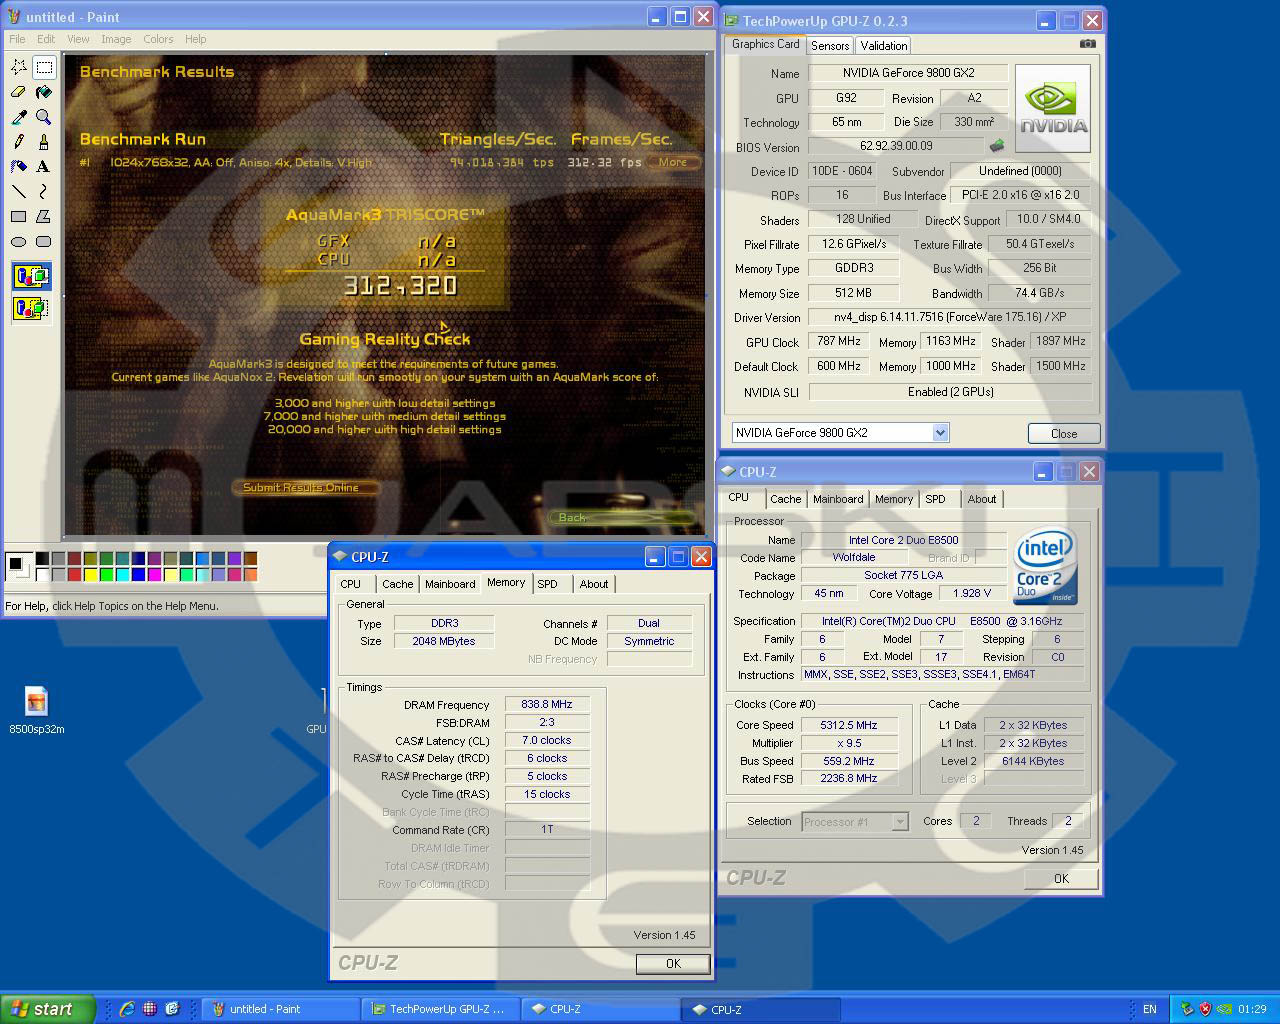This screenshot has width=1280, height=1024.
Task: Open the Processor #1 selection dropdown
Action: 900,822
